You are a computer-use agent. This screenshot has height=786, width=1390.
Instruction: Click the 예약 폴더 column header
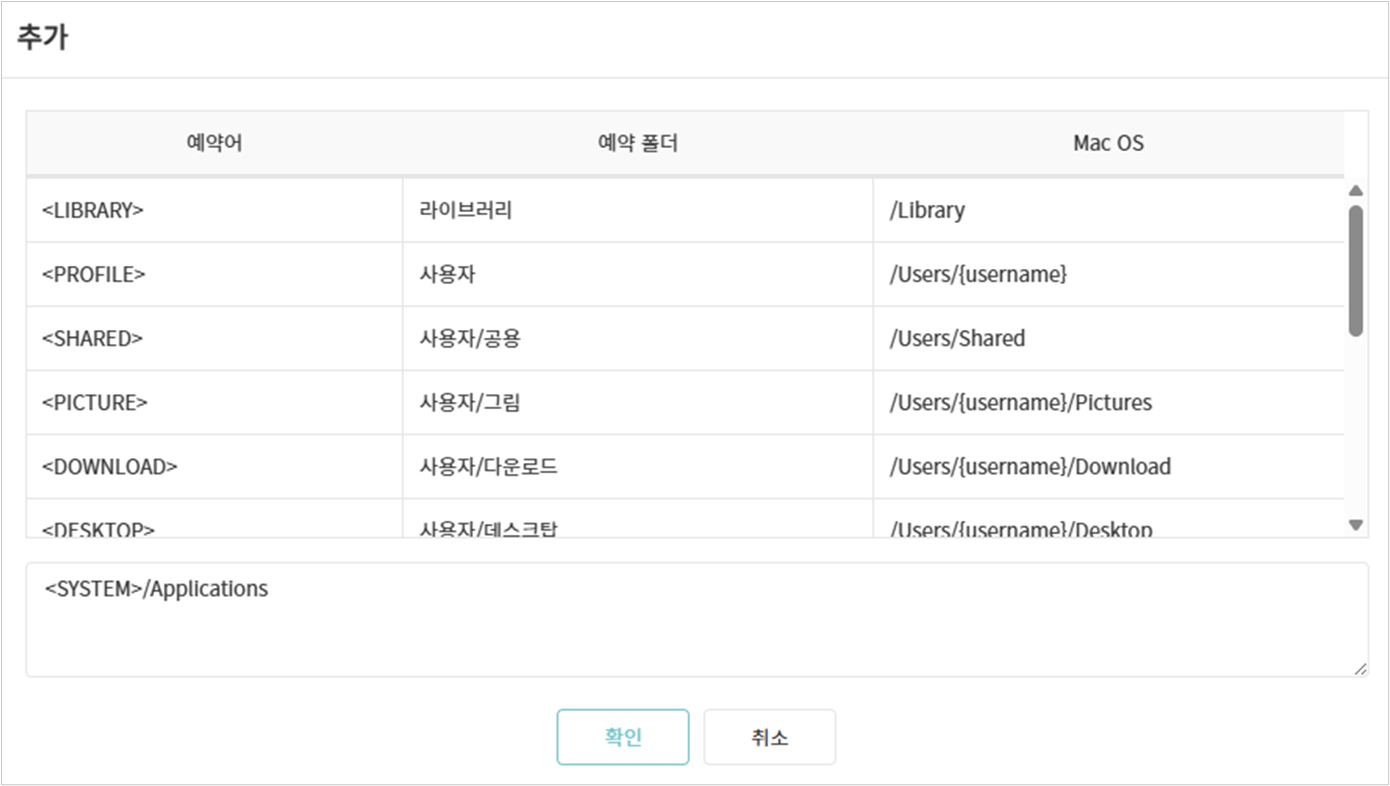(x=637, y=143)
